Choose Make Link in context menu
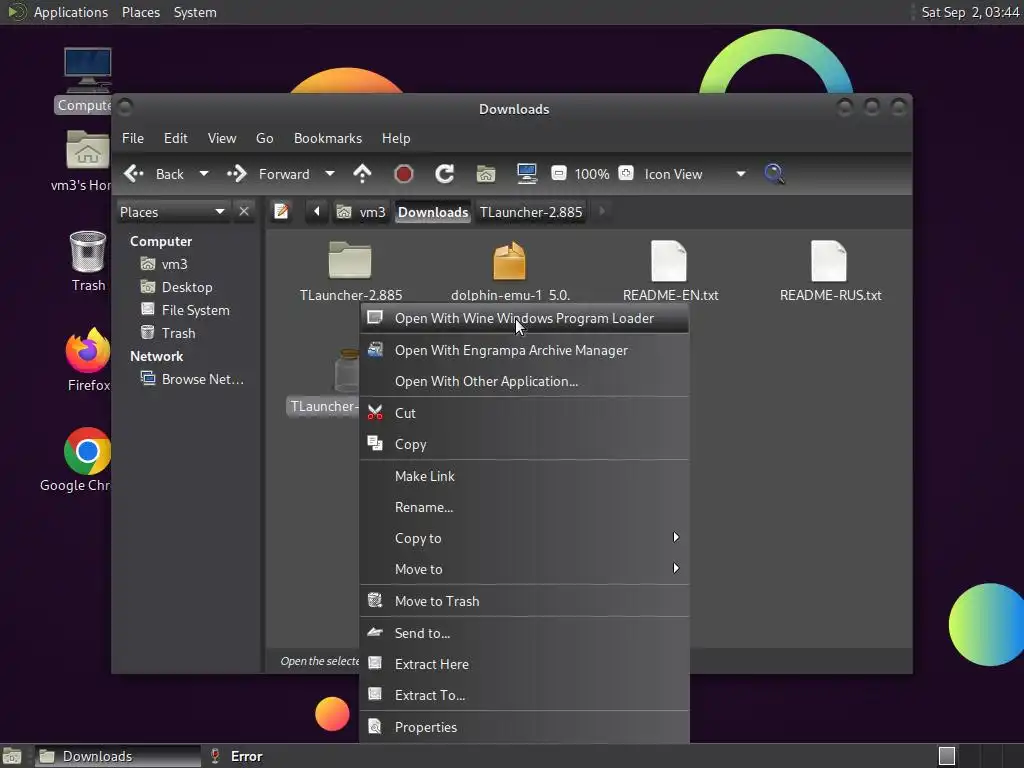 coord(524,476)
